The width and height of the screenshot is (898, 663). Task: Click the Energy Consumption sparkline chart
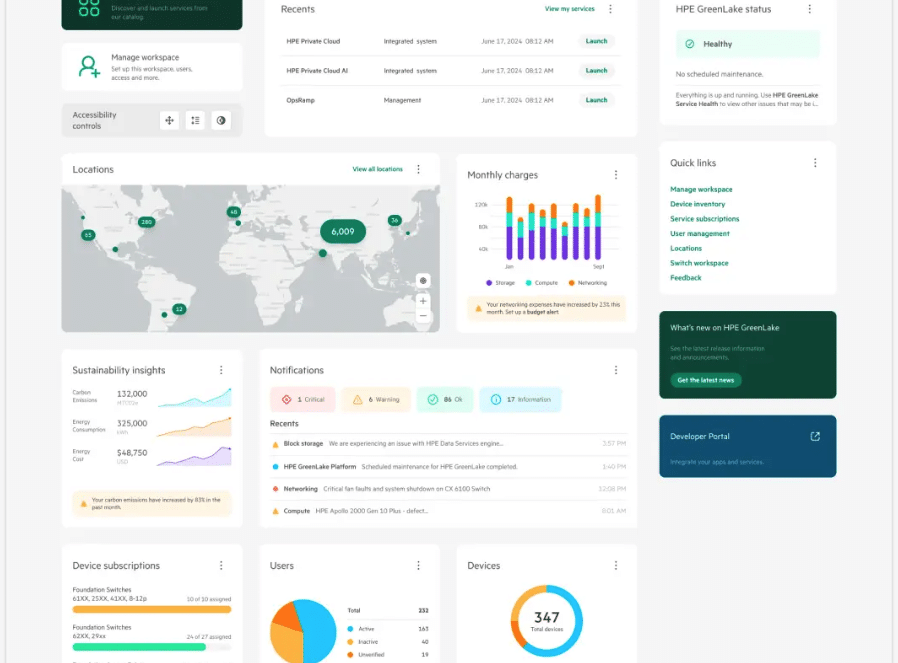[x=195, y=427]
